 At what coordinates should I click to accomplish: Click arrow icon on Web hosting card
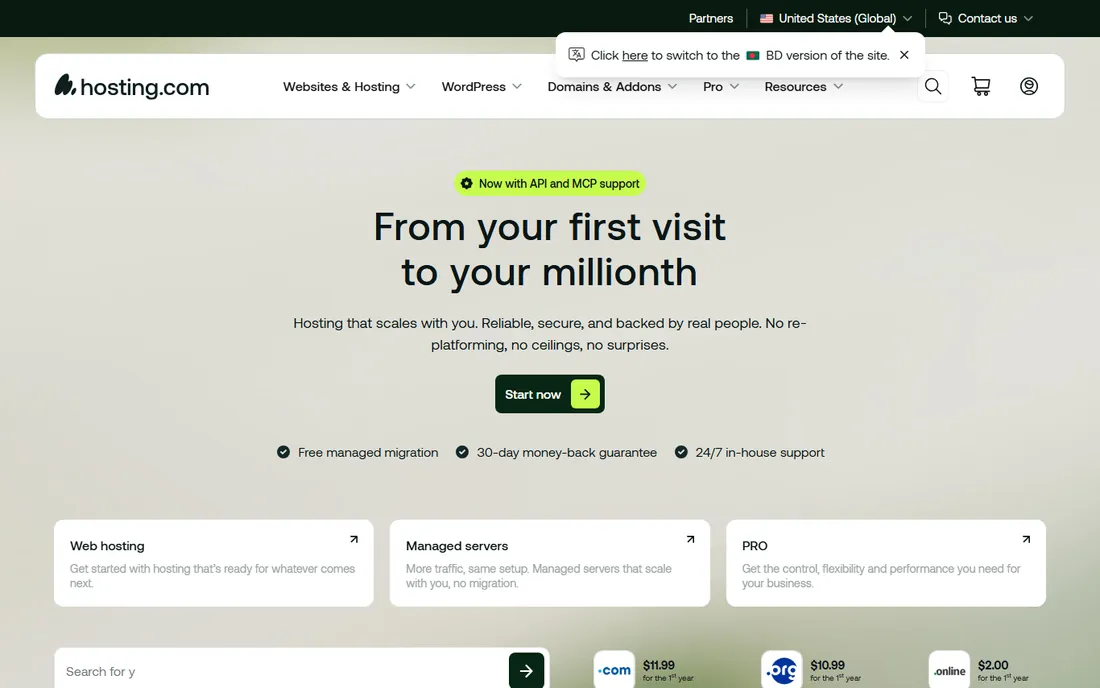pyautogui.click(x=354, y=539)
